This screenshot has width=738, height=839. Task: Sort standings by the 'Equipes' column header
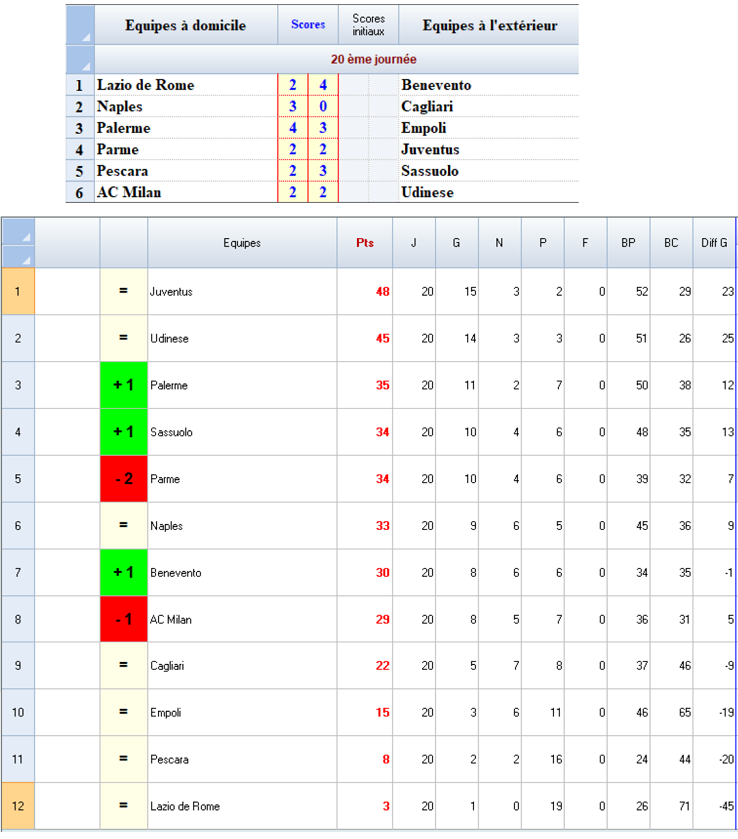[x=242, y=242]
